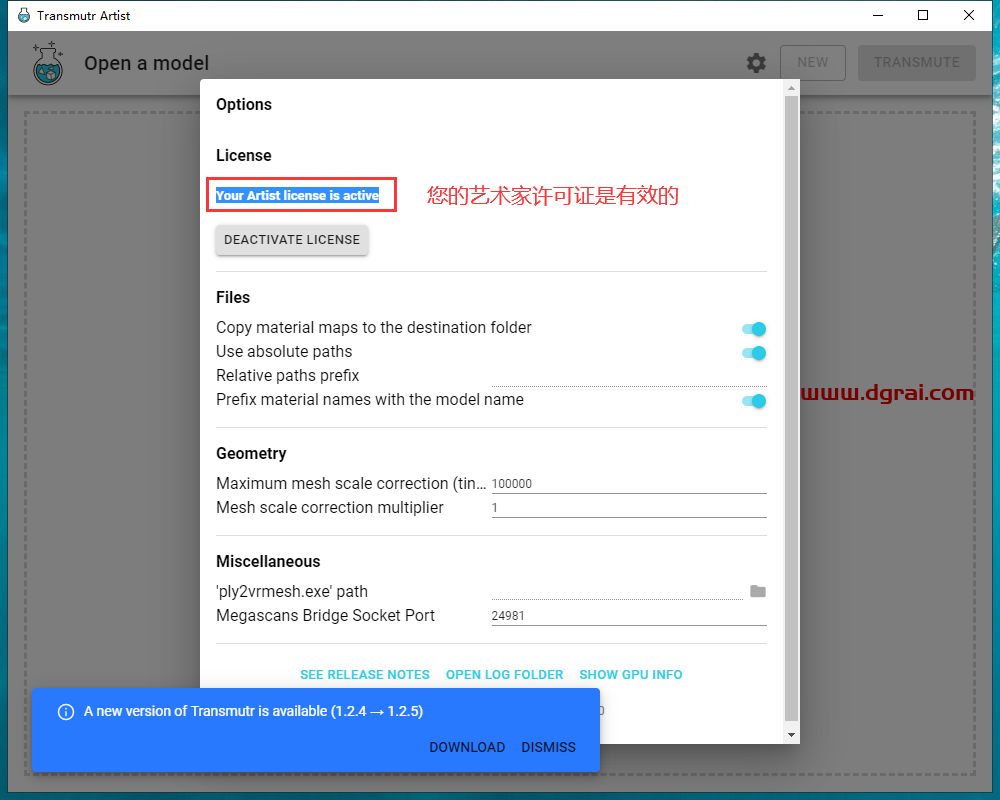Click the 'Options' dialog heading
The image size is (1000, 800).
tap(244, 105)
